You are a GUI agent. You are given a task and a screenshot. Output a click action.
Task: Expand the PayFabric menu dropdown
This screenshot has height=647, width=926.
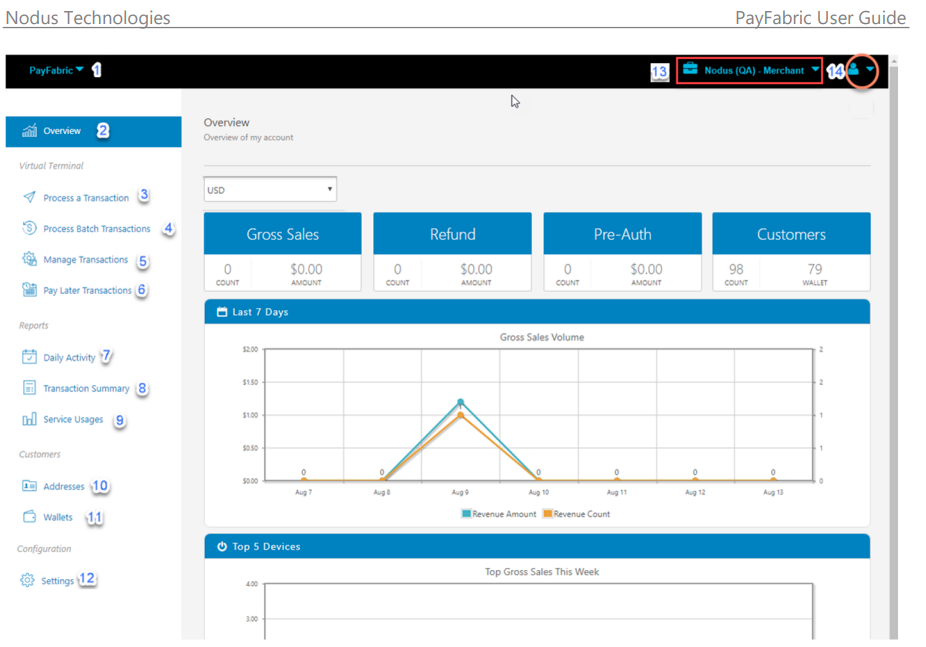click(56, 71)
